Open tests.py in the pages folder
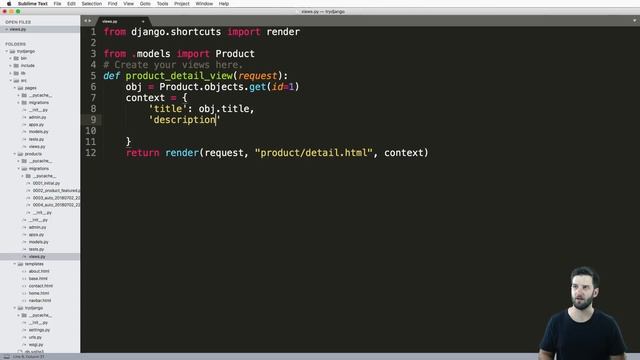Viewport: 640px width, 360px height. tap(36, 139)
